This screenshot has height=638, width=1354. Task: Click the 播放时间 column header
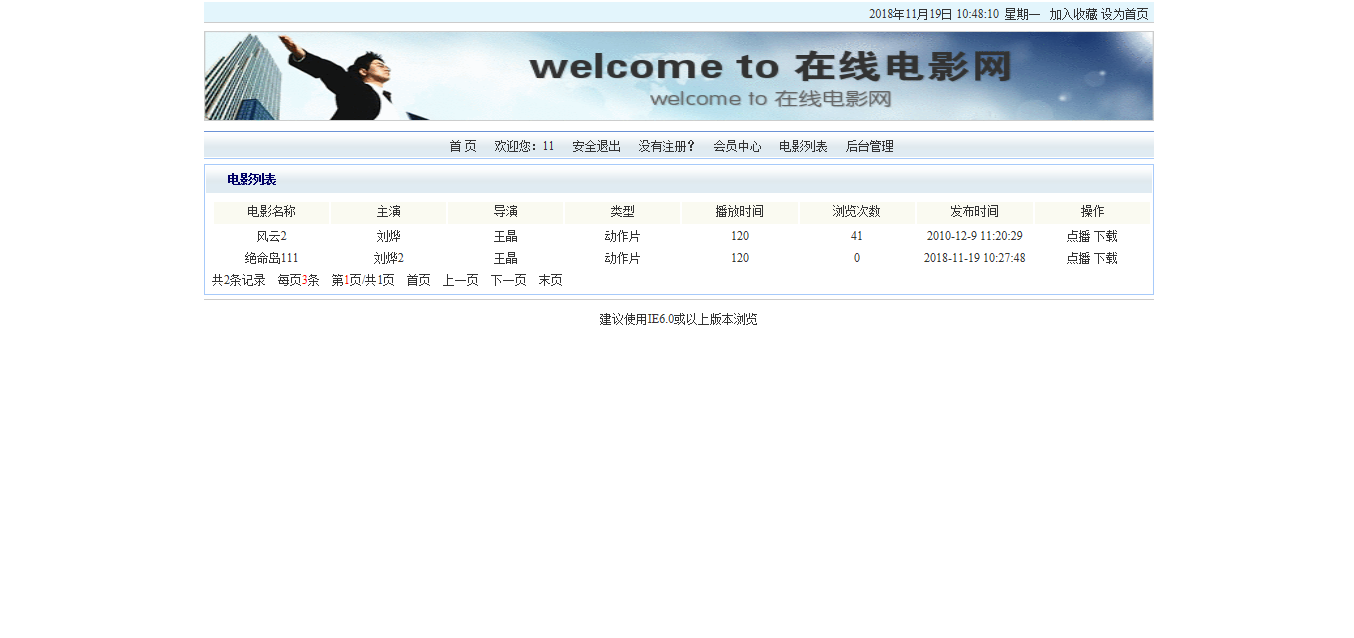[740, 212]
